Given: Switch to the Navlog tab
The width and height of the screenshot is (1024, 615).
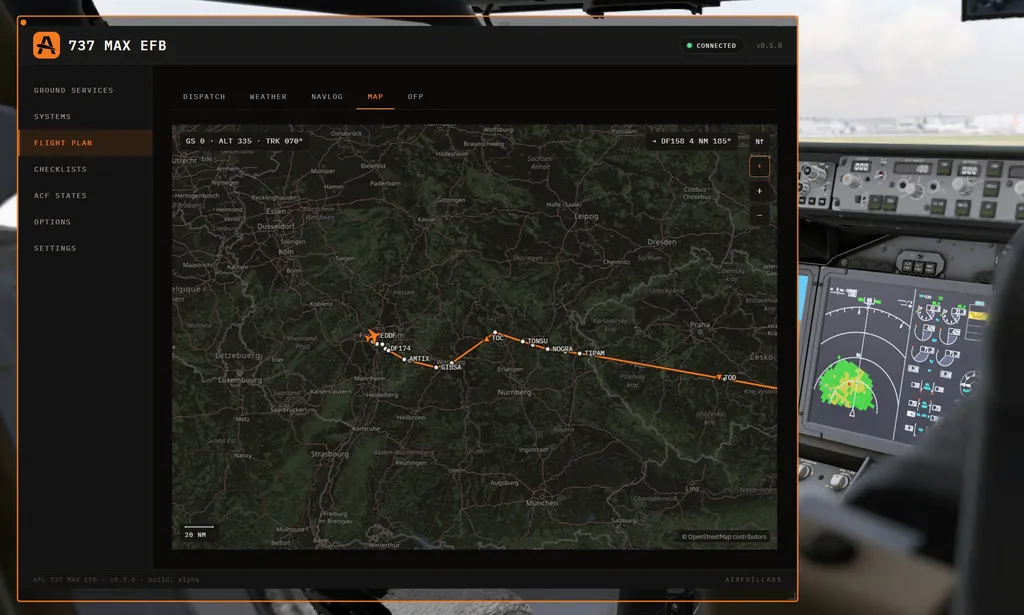Looking at the screenshot, I should pos(327,97).
